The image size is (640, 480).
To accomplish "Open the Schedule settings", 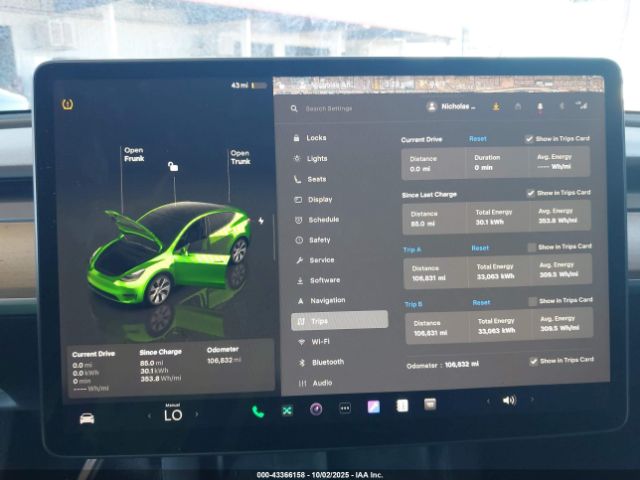I will point(317,220).
